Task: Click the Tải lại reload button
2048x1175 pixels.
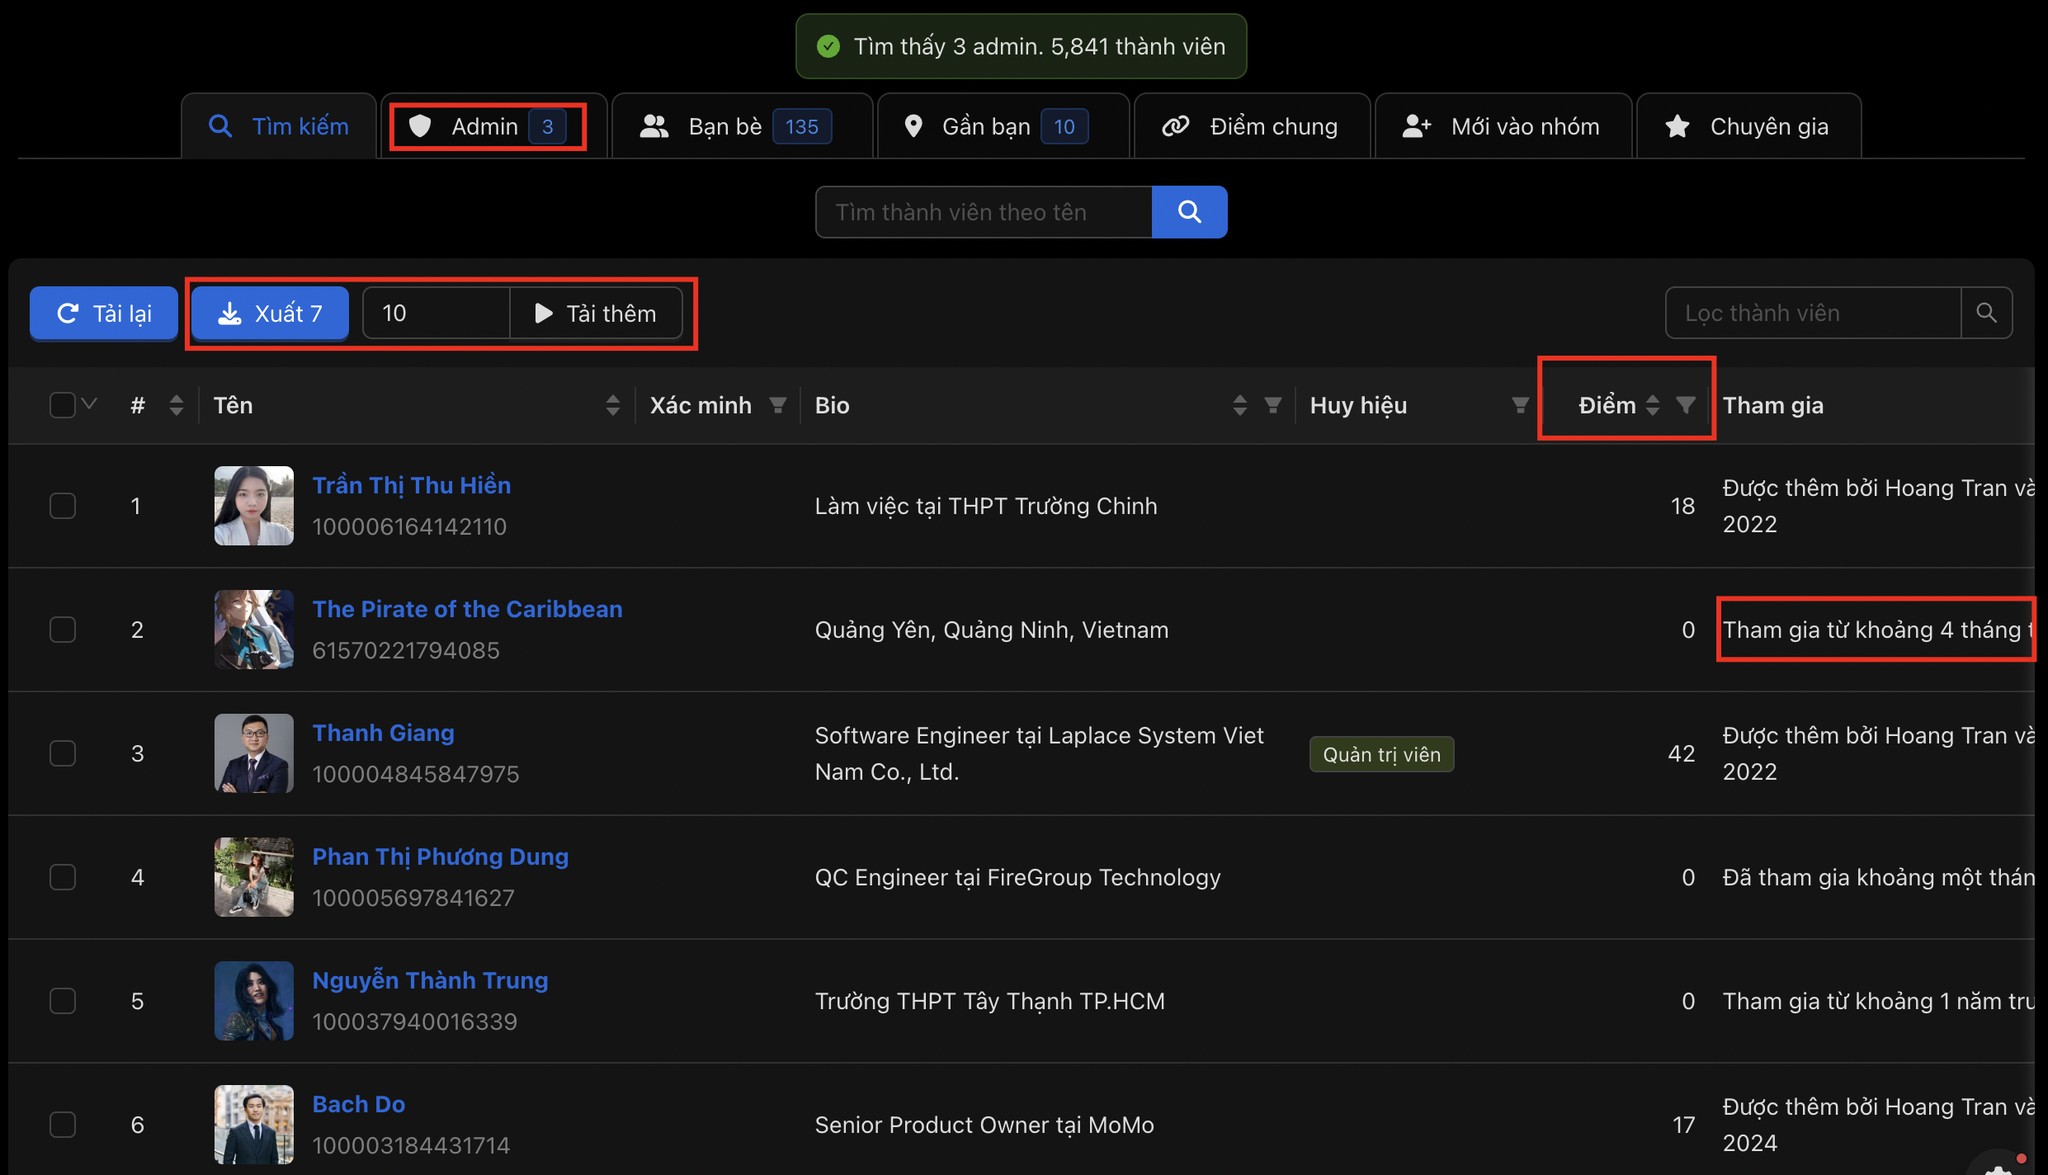Action: [104, 313]
